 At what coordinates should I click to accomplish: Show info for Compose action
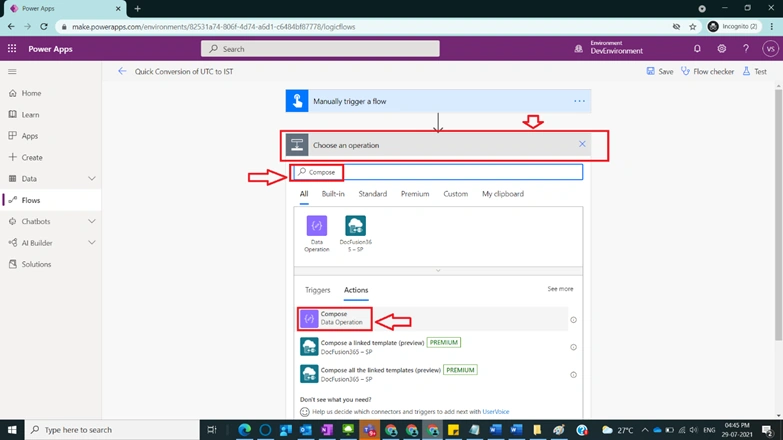[x=573, y=320]
